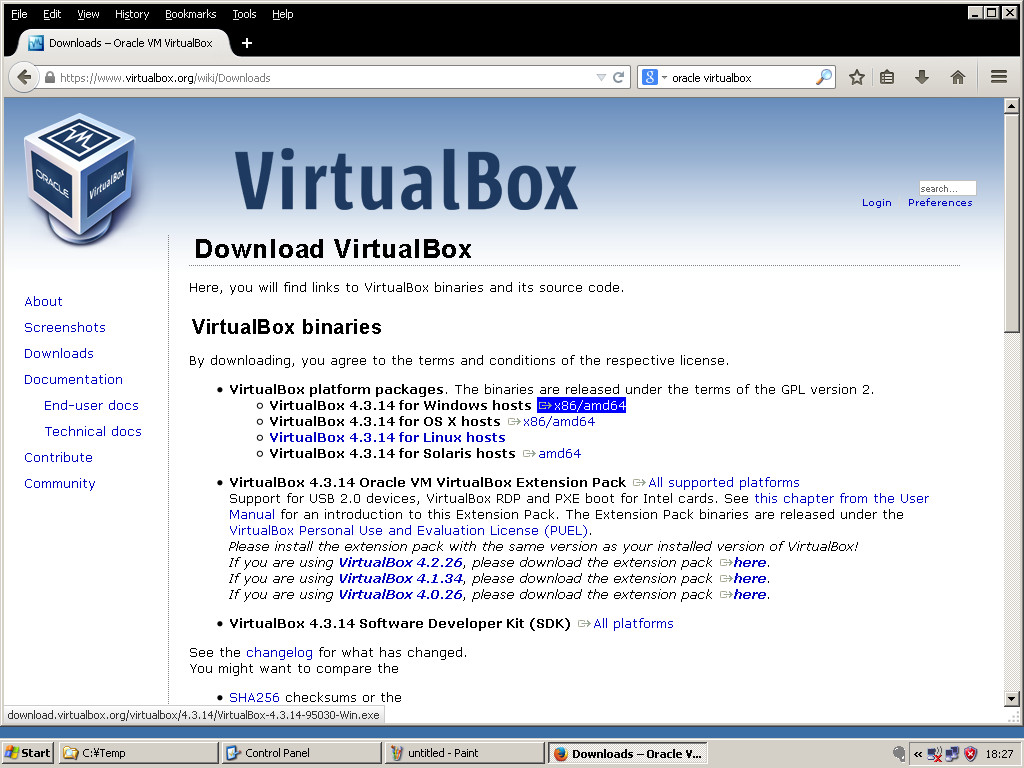Screen dimensions: 1024x768
Task: Open the Help menu
Action: coord(283,14)
